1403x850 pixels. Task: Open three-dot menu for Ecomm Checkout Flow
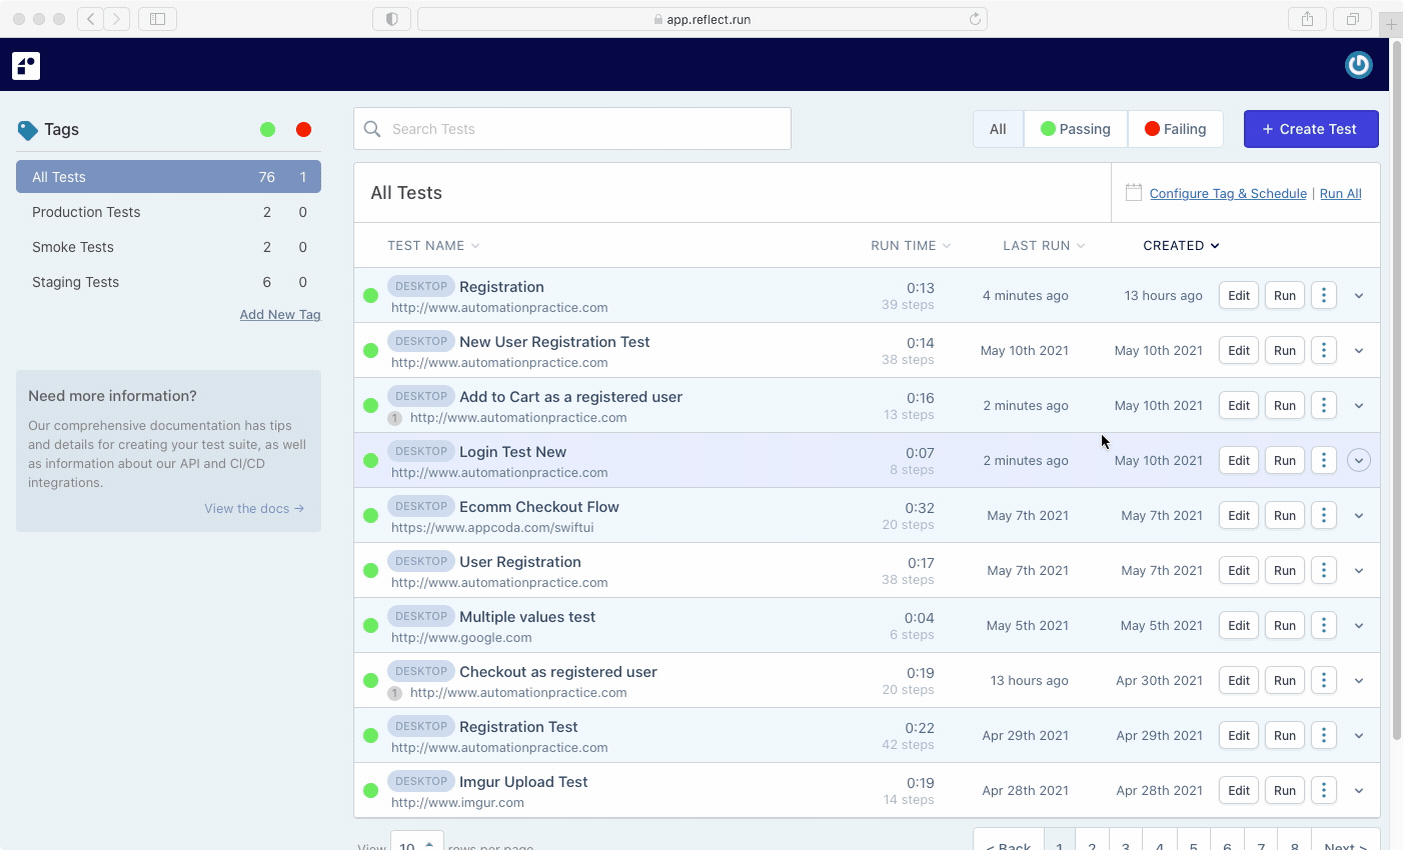tap(1323, 515)
